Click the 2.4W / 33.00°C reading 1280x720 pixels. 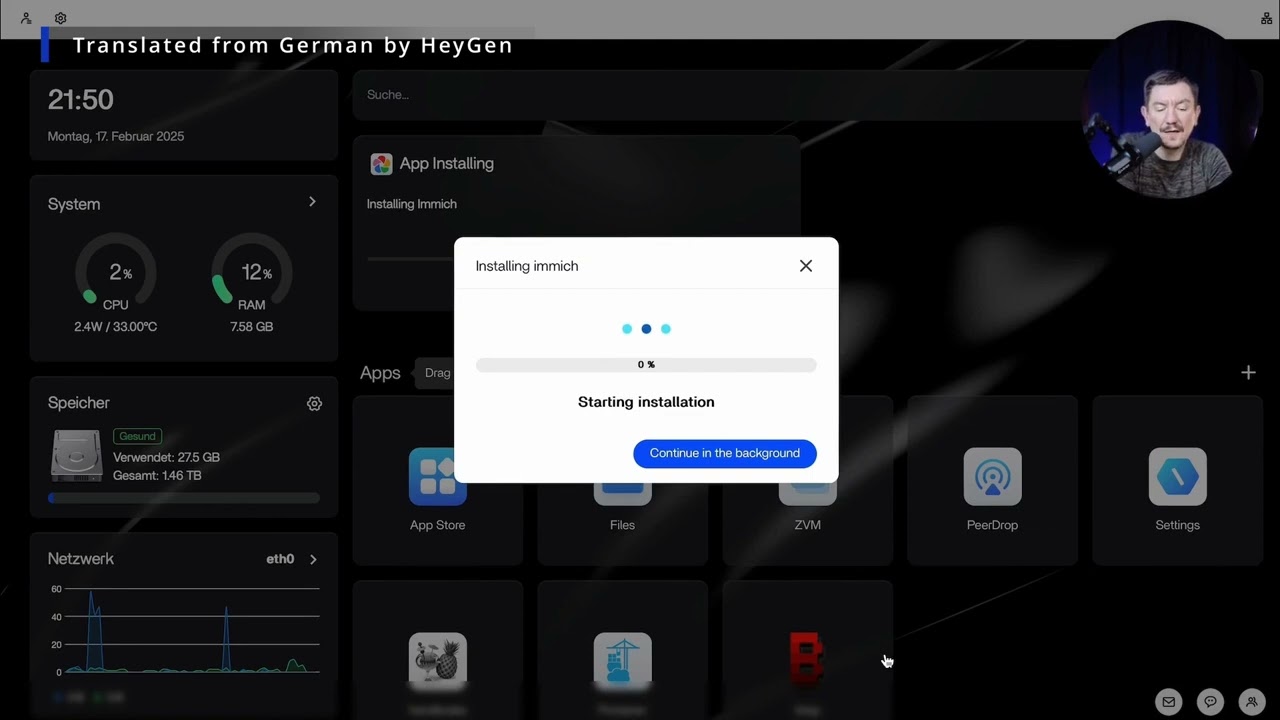[116, 327]
